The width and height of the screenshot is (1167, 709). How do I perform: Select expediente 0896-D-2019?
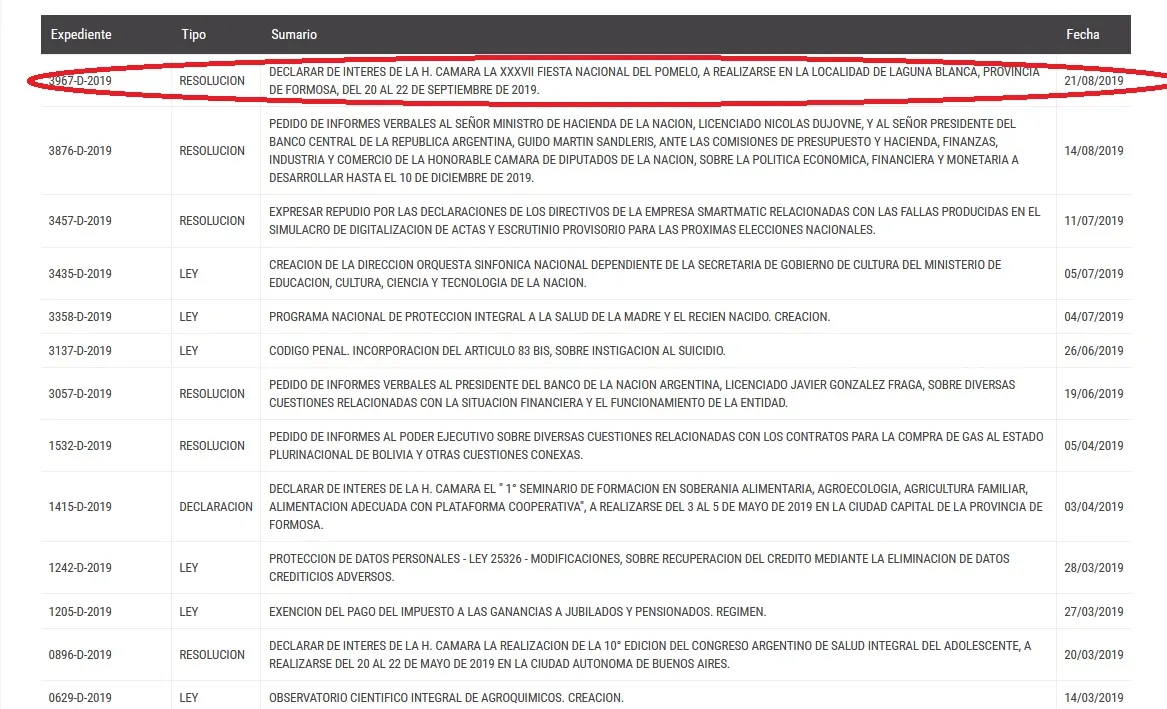point(80,655)
